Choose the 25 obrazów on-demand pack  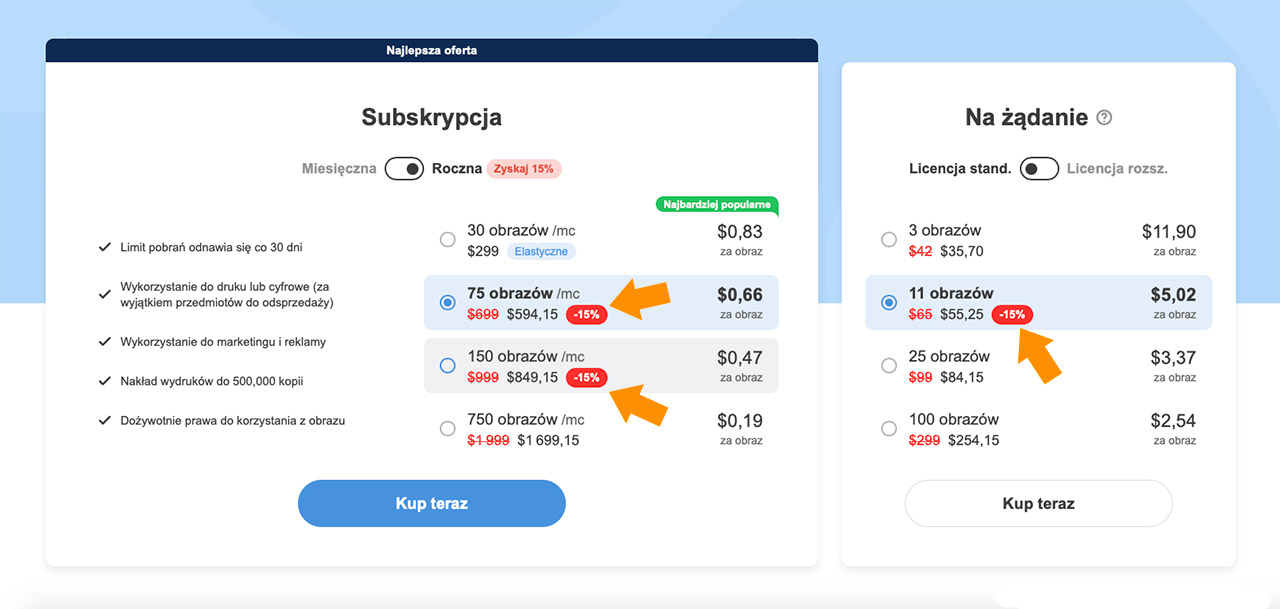click(x=889, y=366)
